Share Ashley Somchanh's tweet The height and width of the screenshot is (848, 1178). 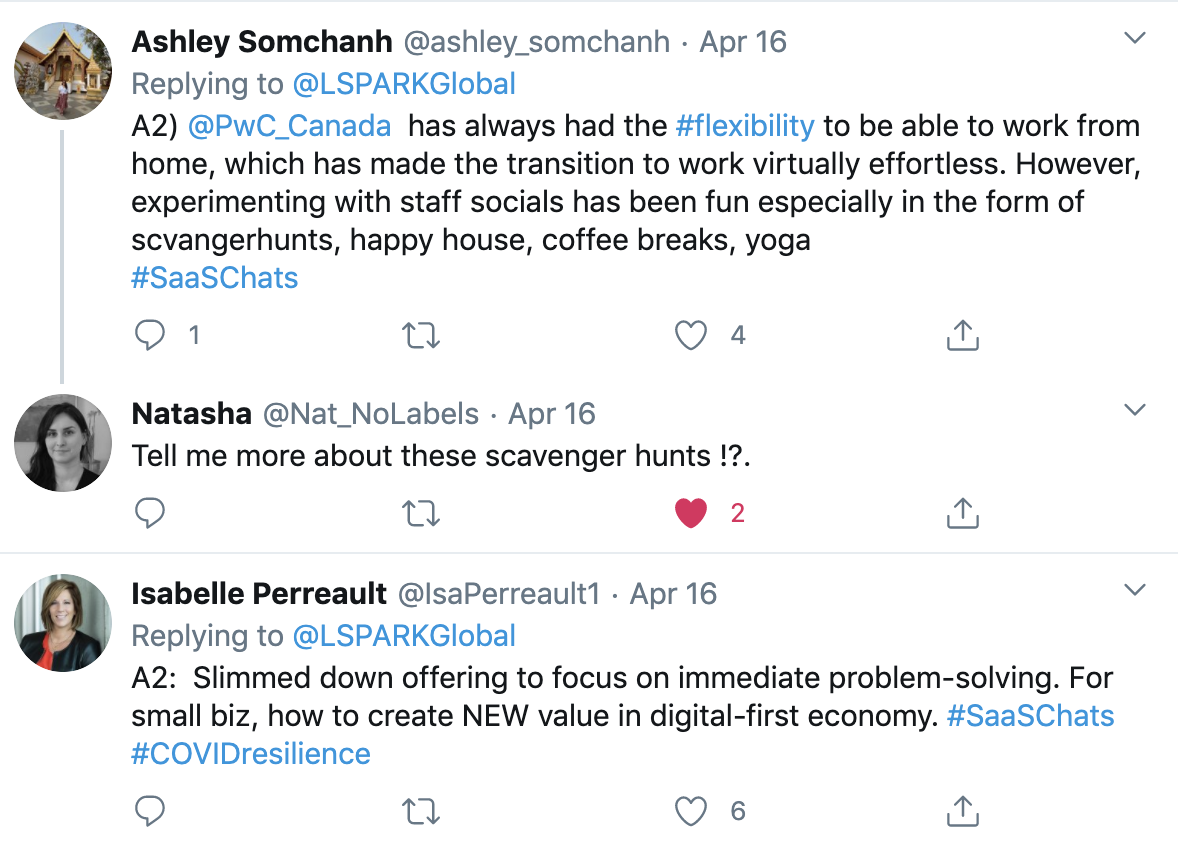962,335
